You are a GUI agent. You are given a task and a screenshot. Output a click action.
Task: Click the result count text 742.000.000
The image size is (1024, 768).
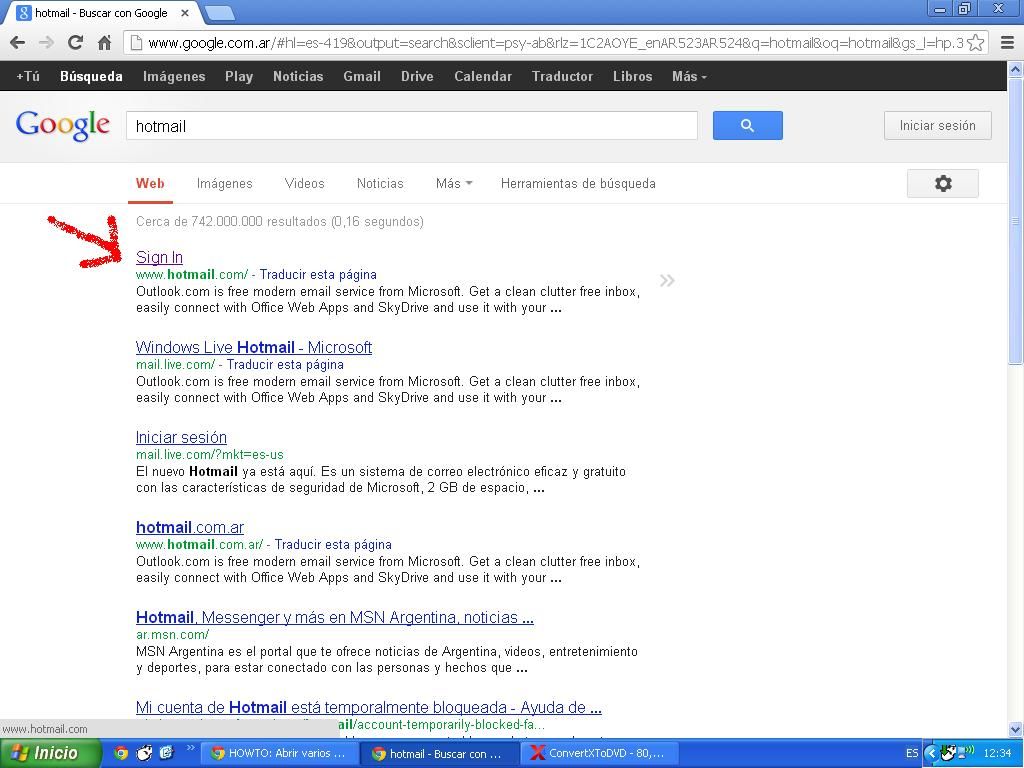280,222
